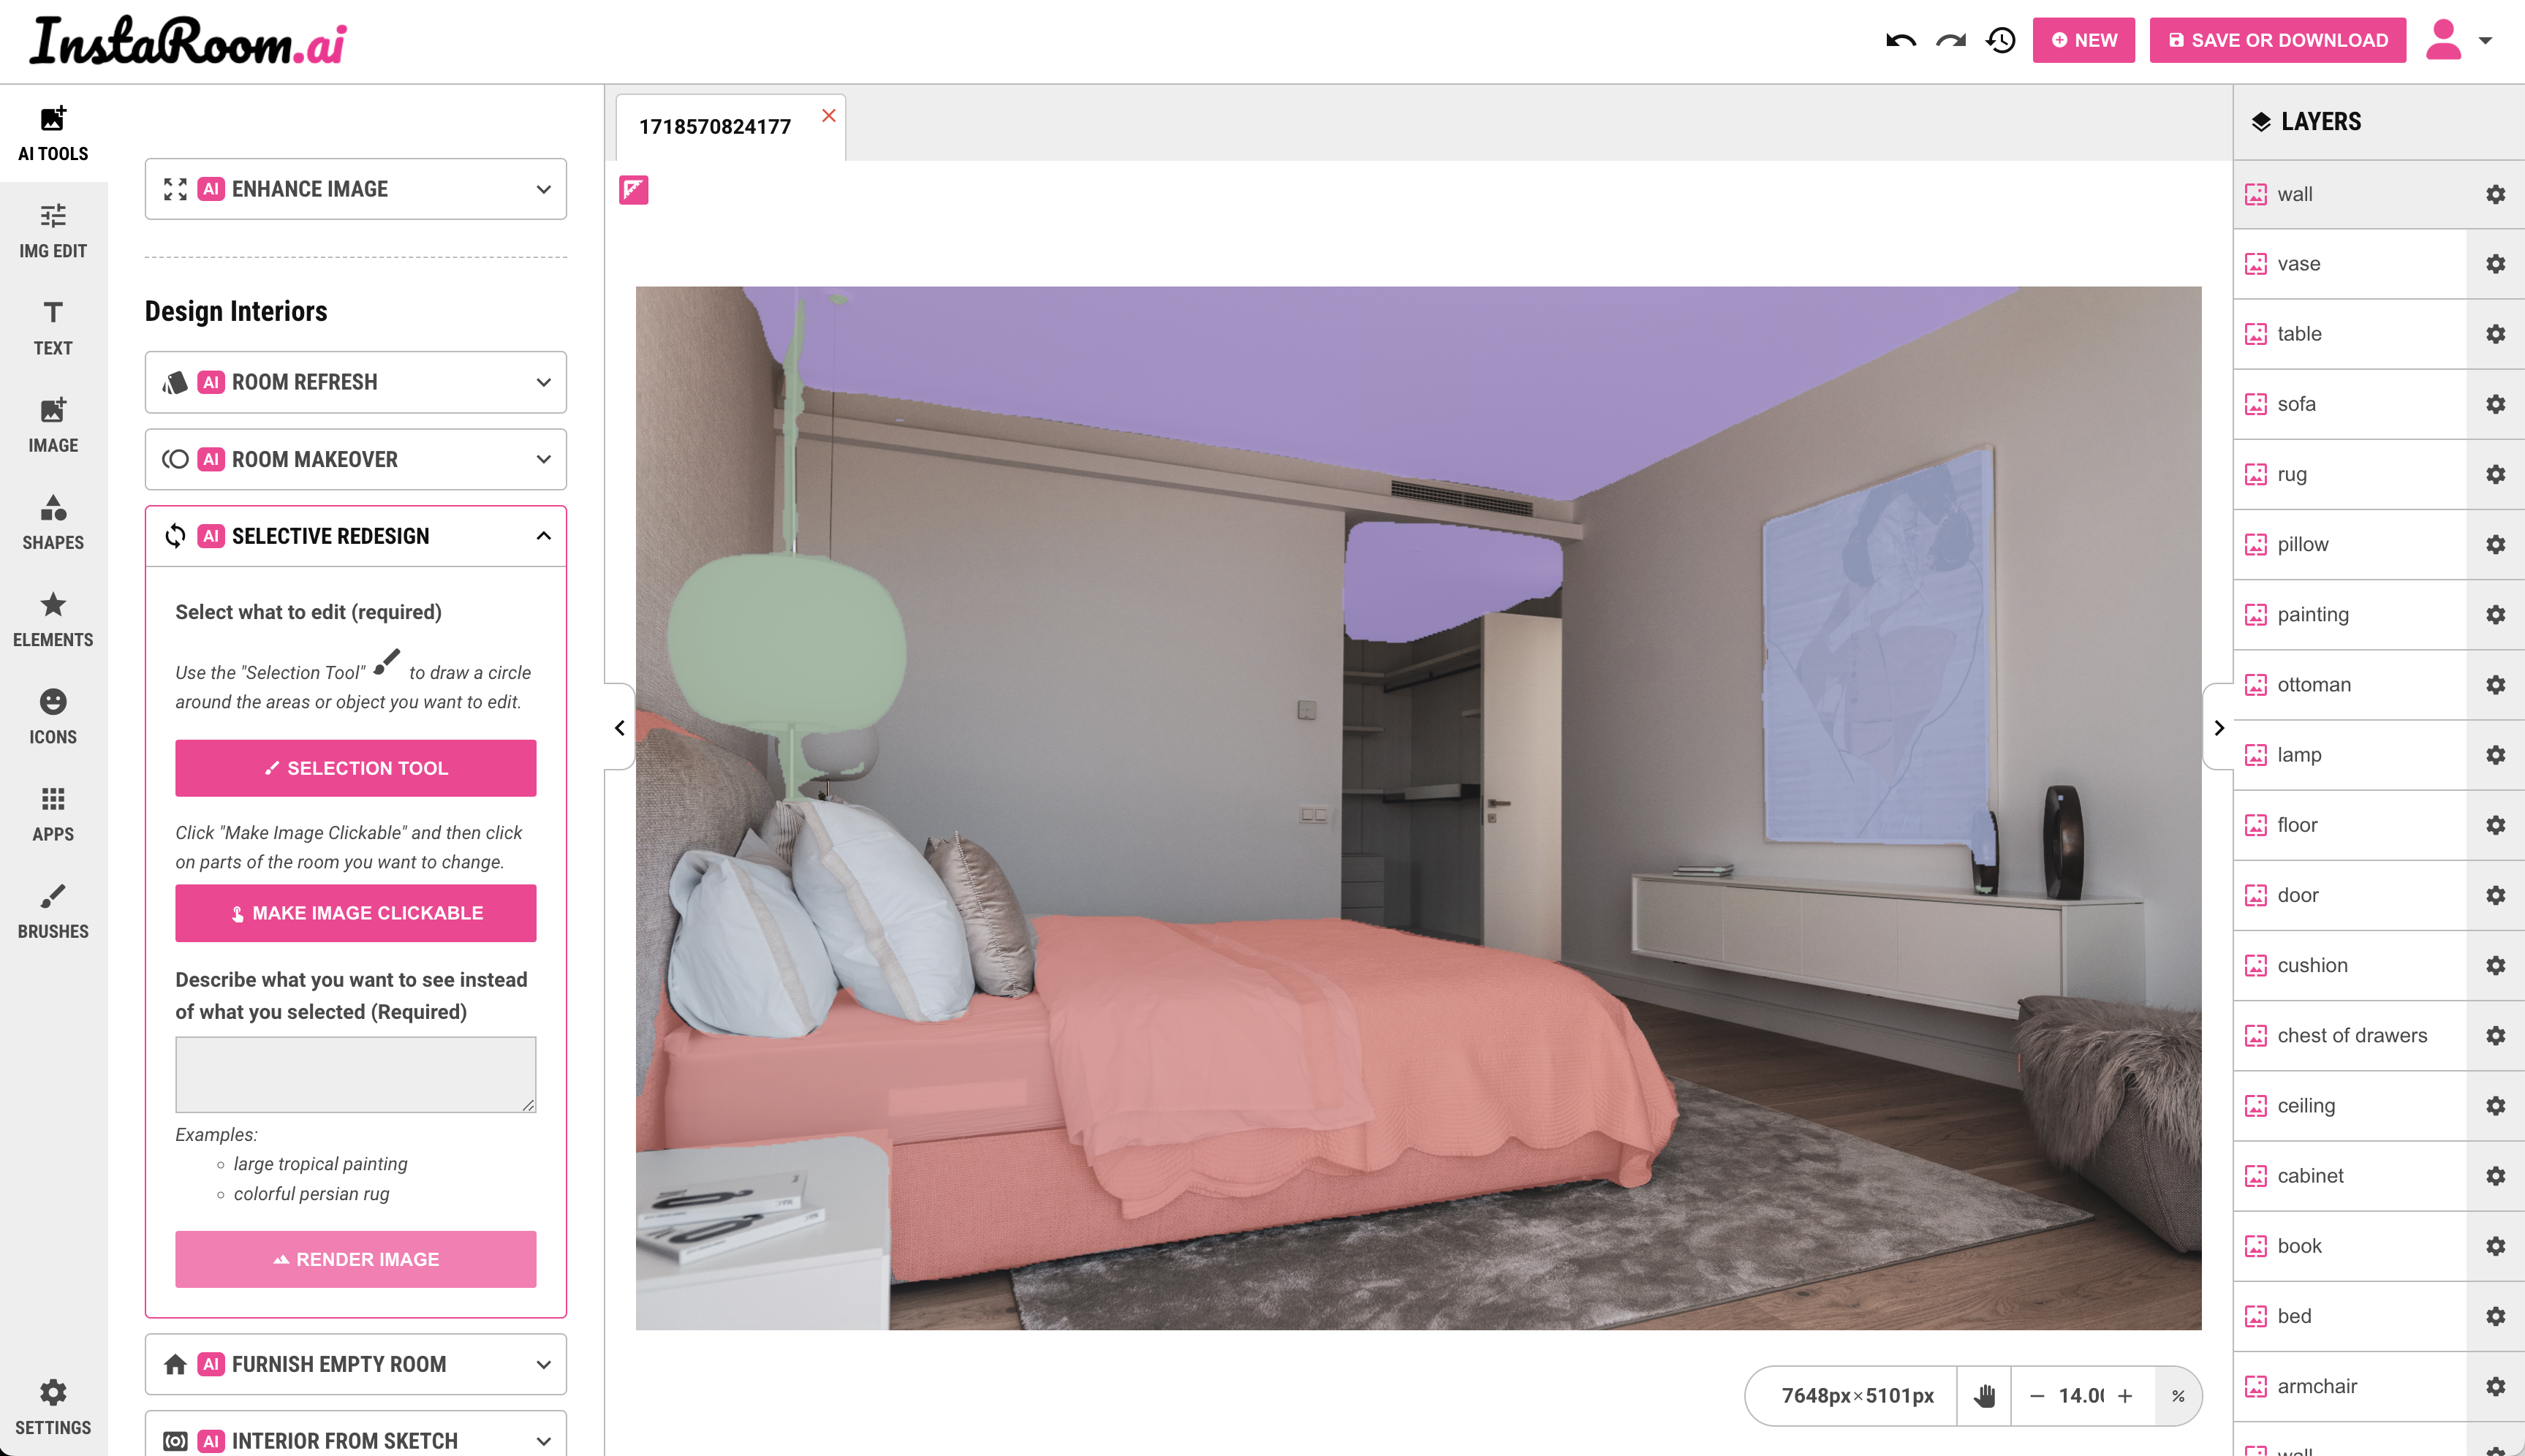This screenshot has width=2525, height=1456.
Task: Increase zoom with the plus button
Action: 2125,1395
